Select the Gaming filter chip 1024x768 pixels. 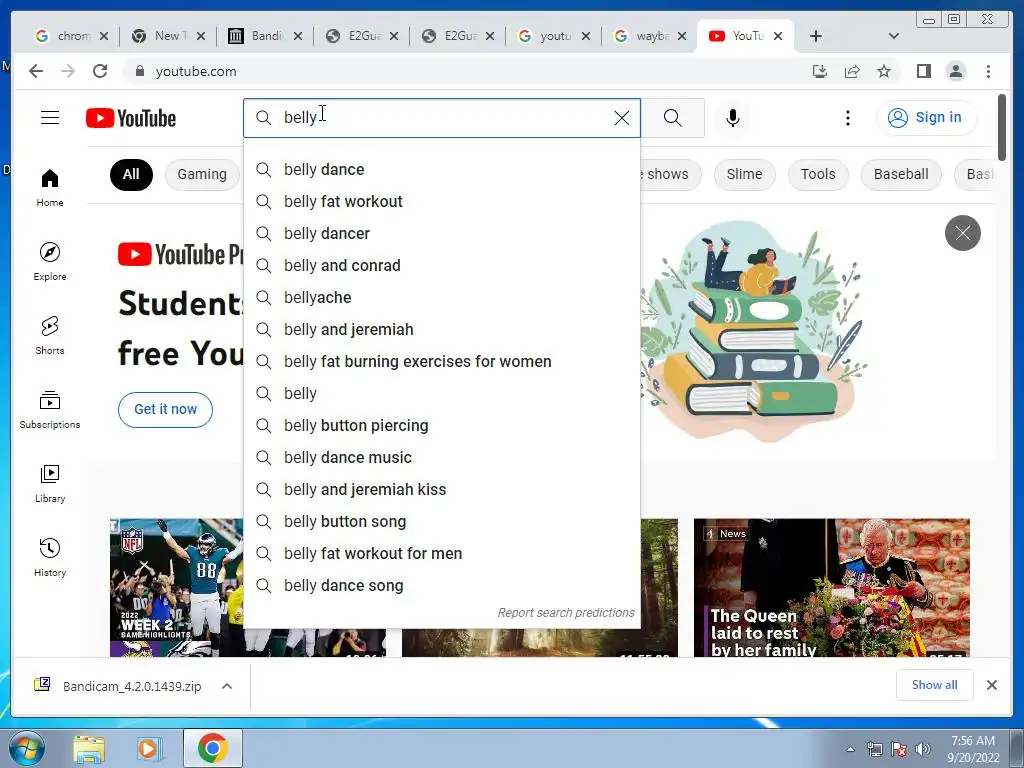point(202,174)
